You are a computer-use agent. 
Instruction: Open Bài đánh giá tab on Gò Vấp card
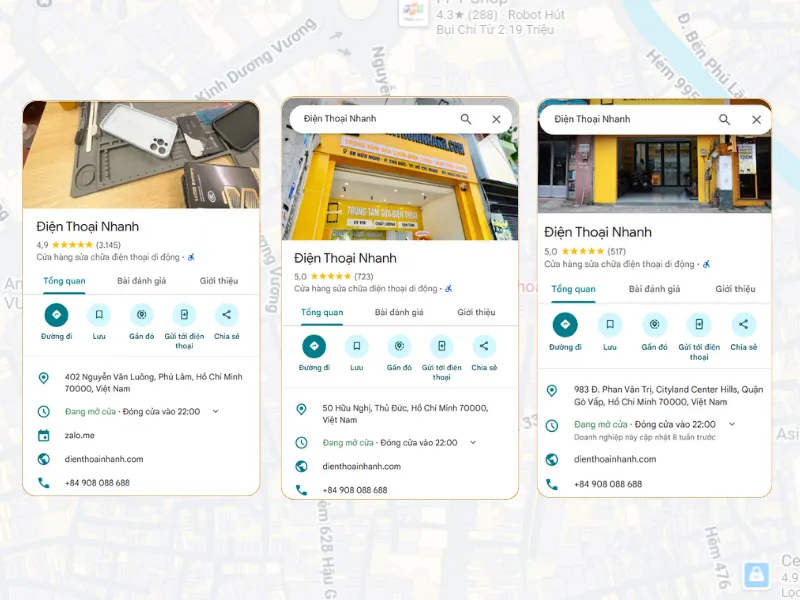click(x=655, y=289)
